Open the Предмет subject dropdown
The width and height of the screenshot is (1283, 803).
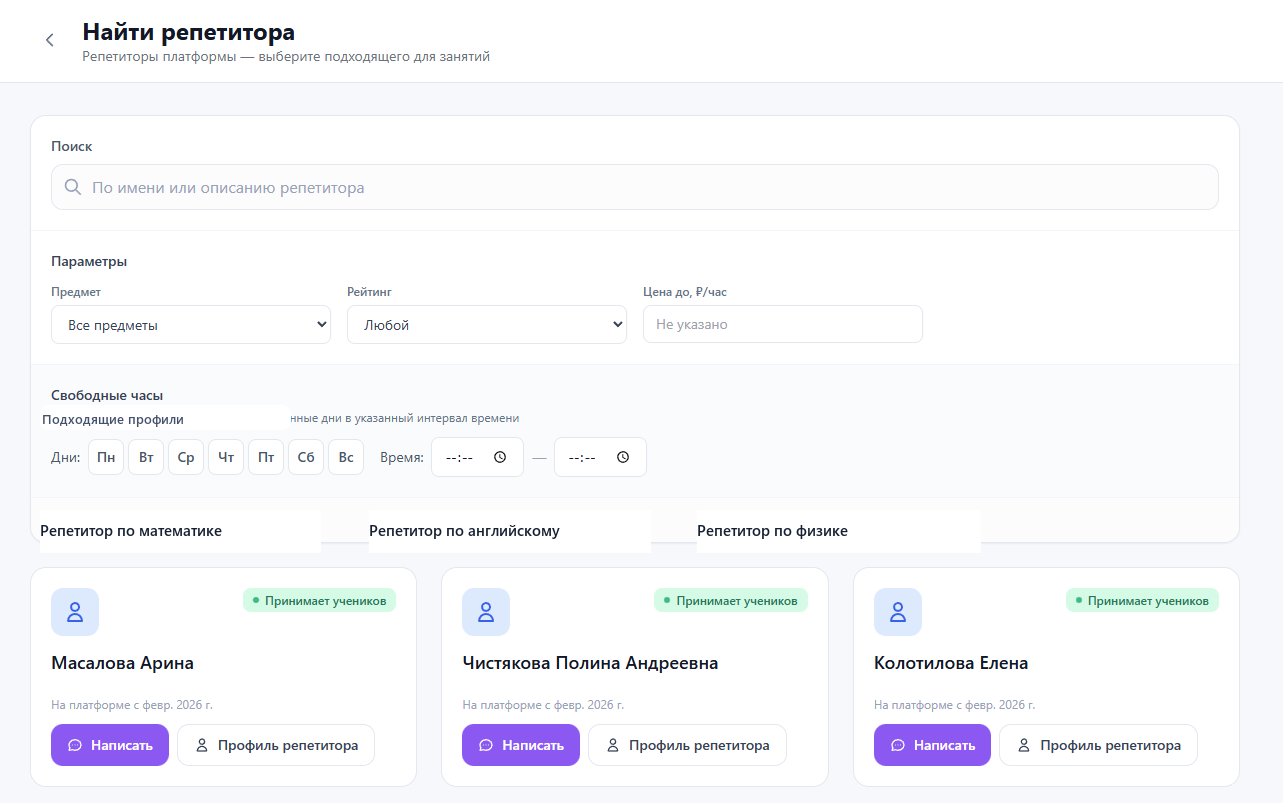(x=191, y=325)
